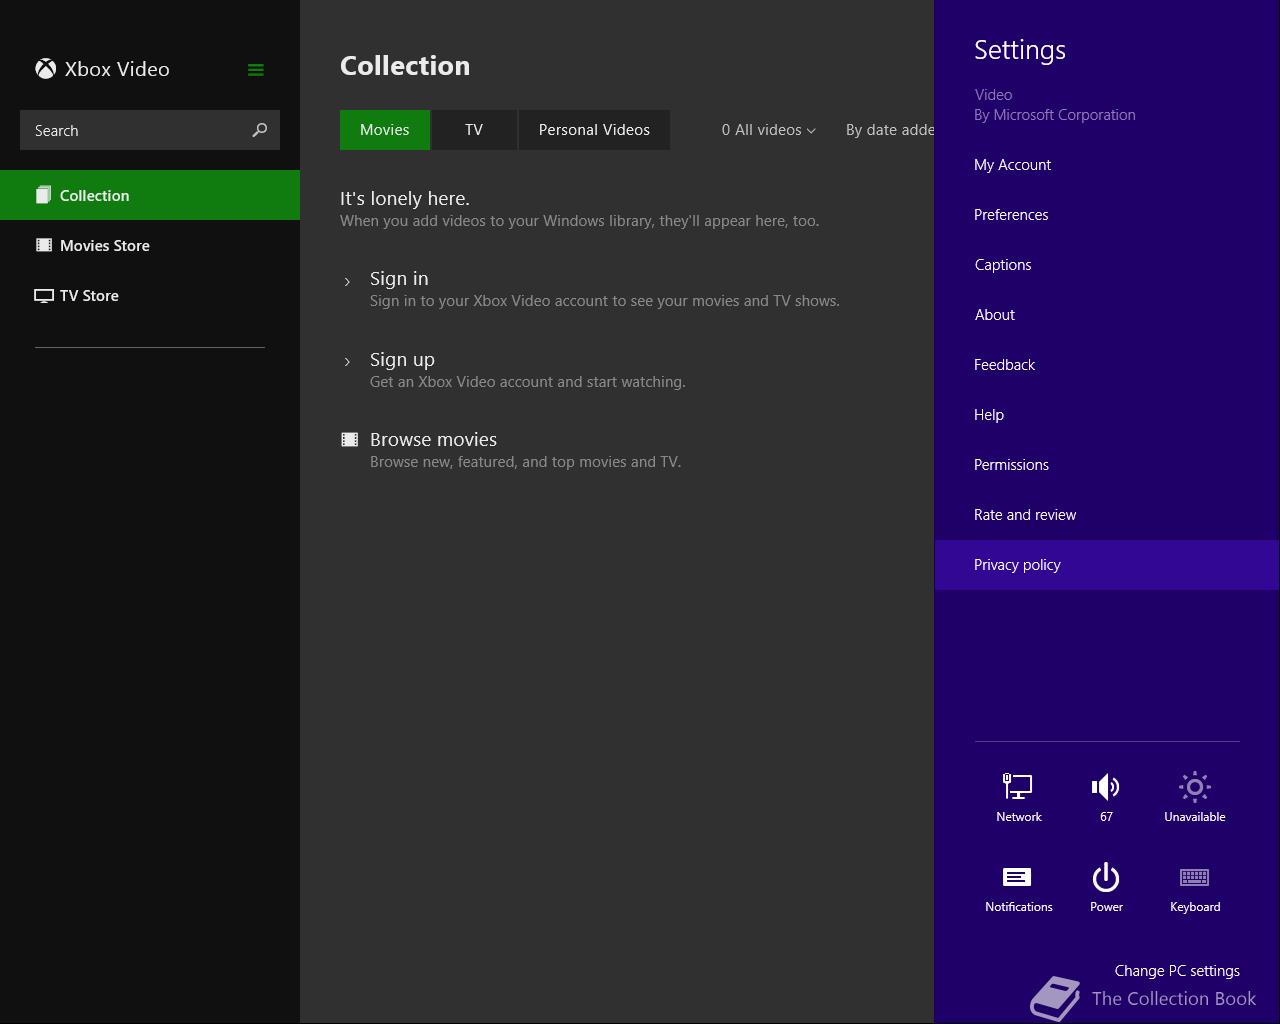This screenshot has width=1280, height=1024.
Task: Toggle the green hamburger menu icon
Action: (256, 70)
